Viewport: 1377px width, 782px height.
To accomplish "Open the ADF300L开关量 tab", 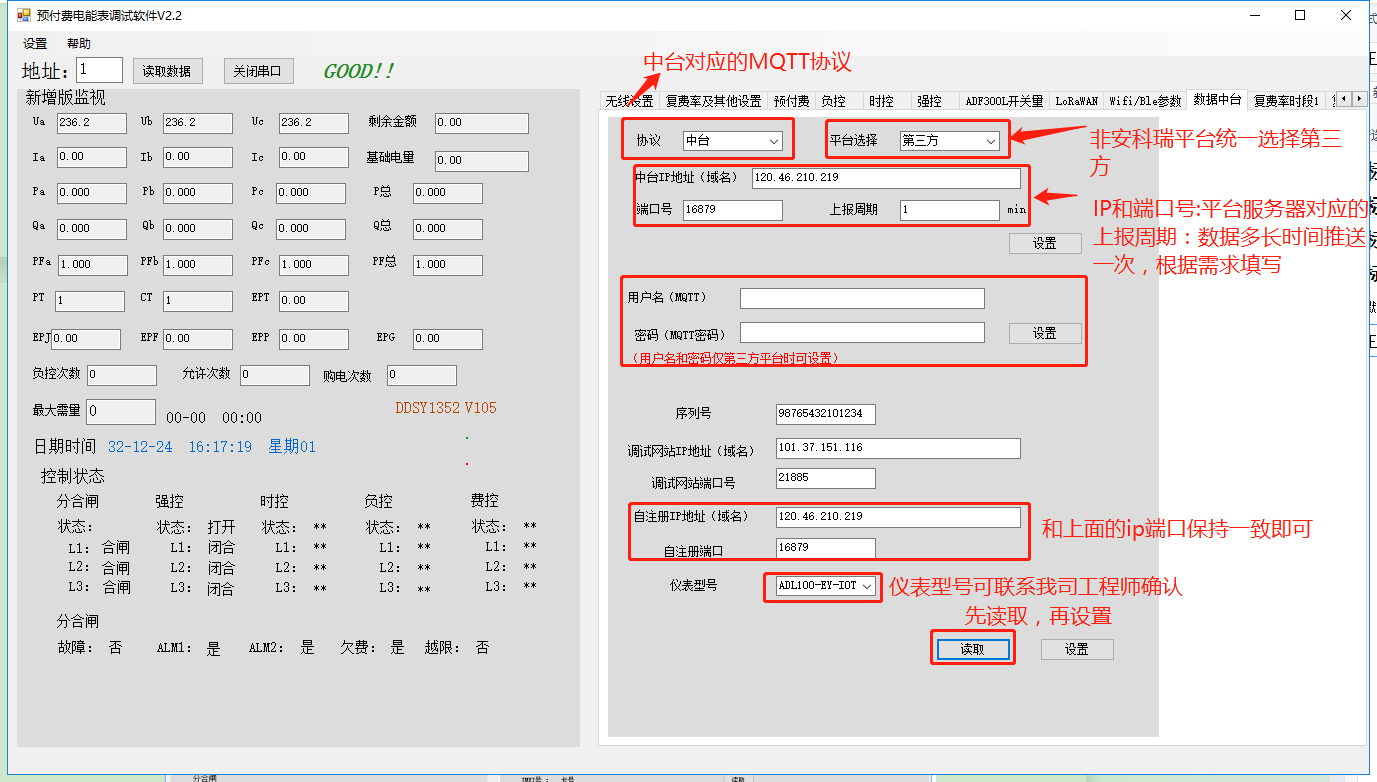I will point(1003,101).
